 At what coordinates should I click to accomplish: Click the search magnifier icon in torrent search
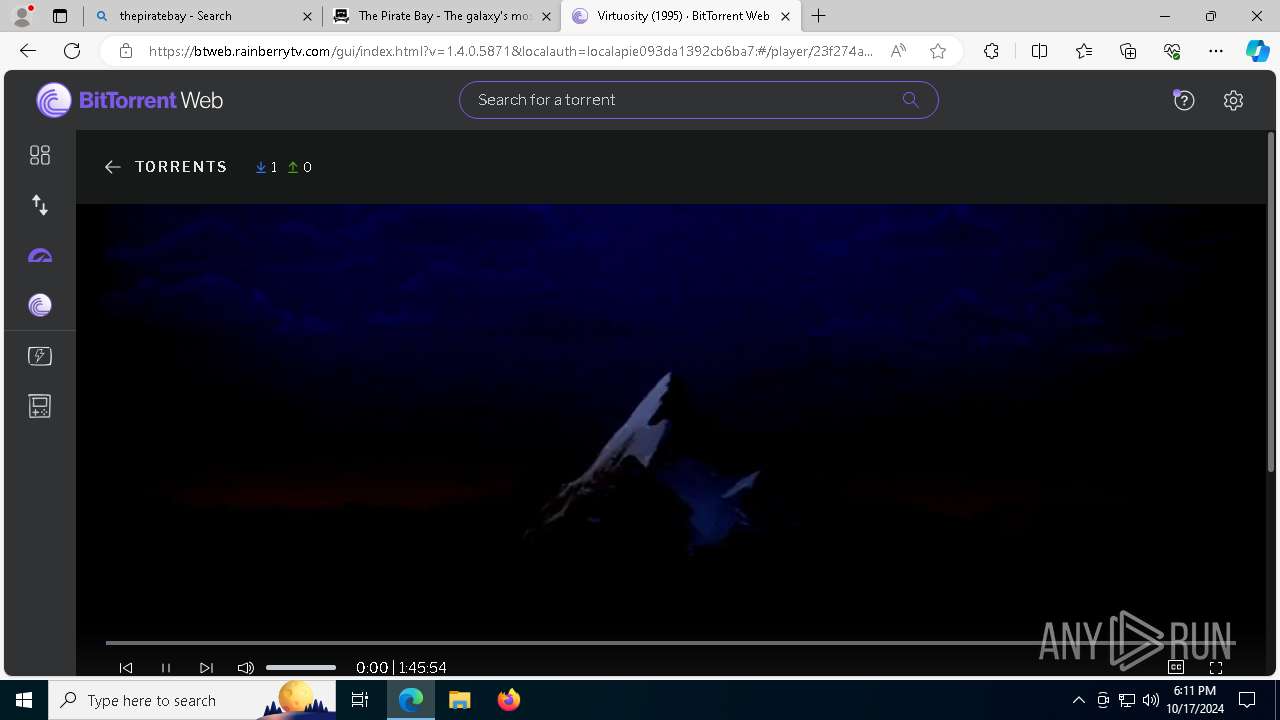[x=910, y=99]
